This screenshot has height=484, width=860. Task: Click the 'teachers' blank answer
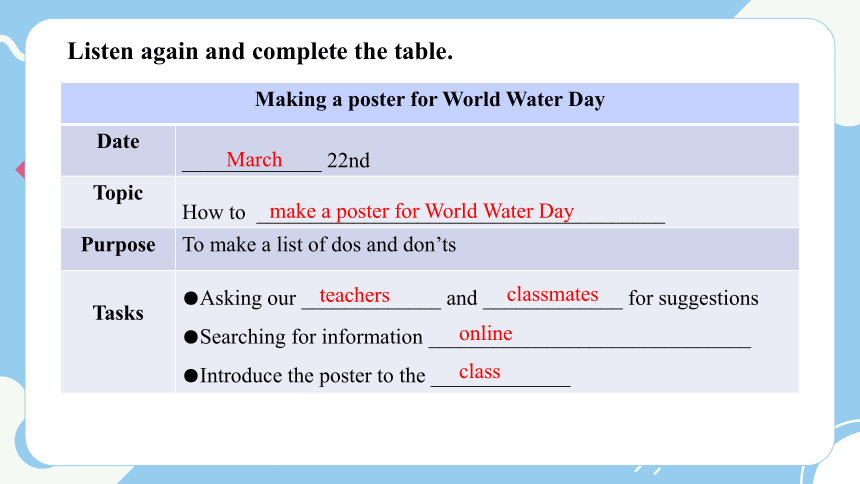coord(354,295)
